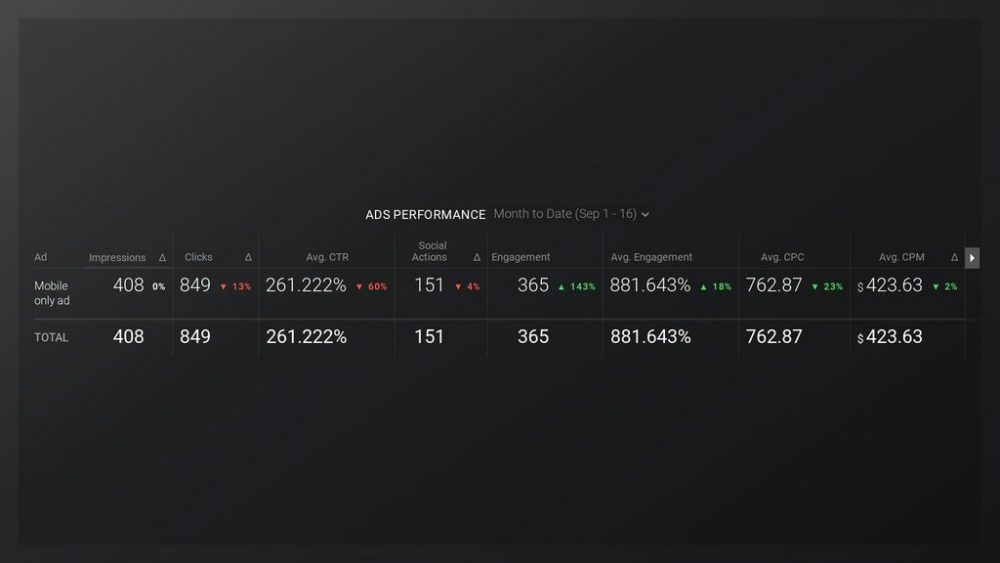Screen dimensions: 1000x563
Task: Click the Avg. CPC column header
Action: pos(782,258)
